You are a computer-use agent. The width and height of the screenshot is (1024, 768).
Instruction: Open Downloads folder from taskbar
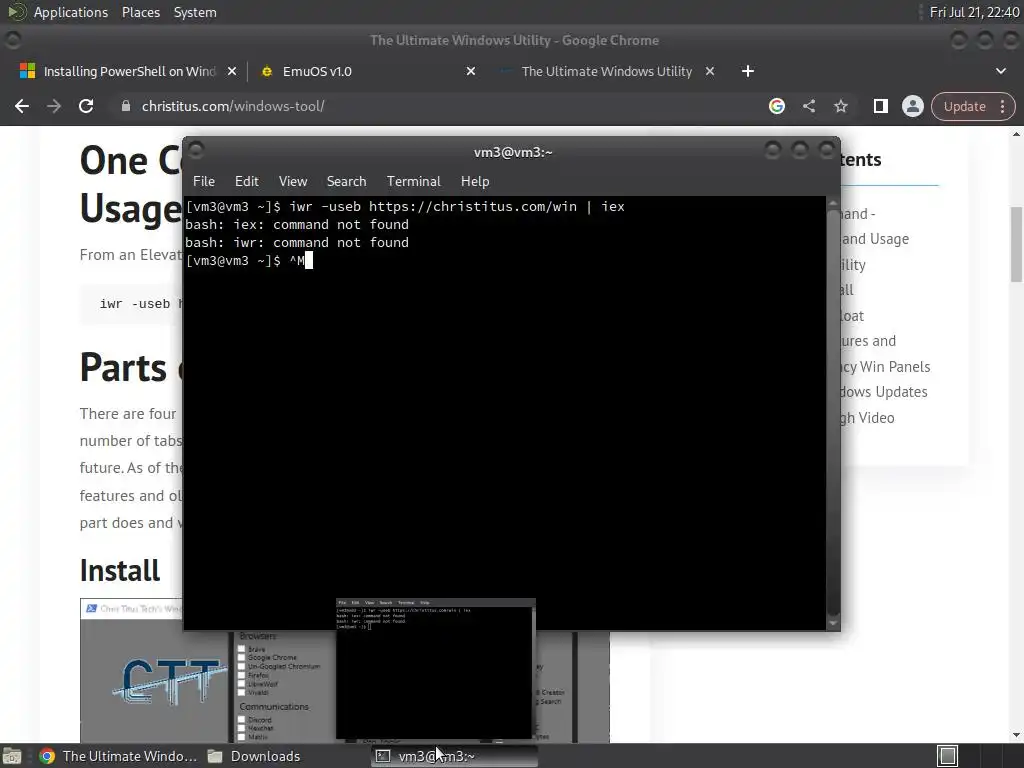pos(253,756)
